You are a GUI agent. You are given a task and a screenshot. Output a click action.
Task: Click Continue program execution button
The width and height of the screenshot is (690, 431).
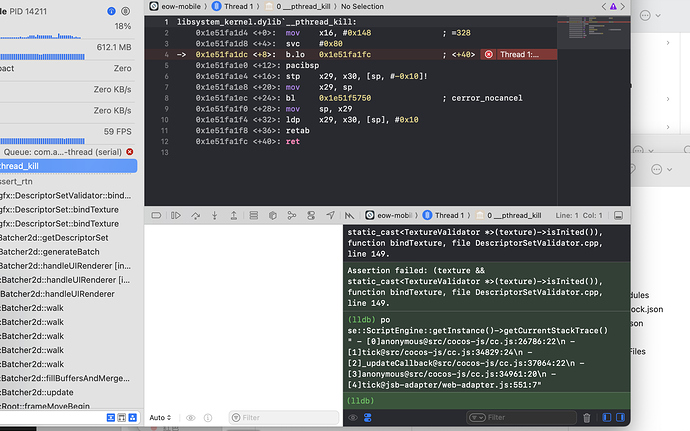[176, 215]
